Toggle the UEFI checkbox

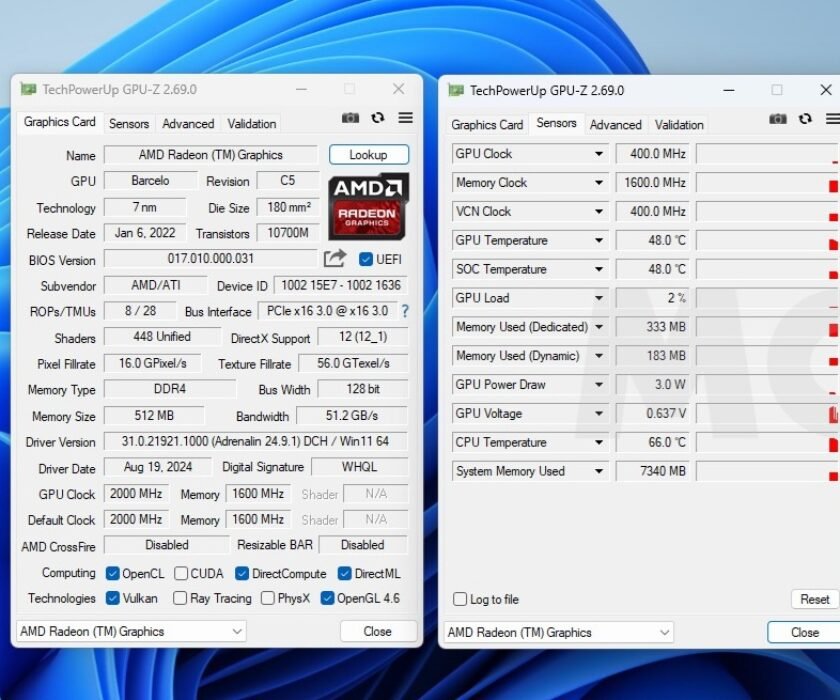[366, 260]
